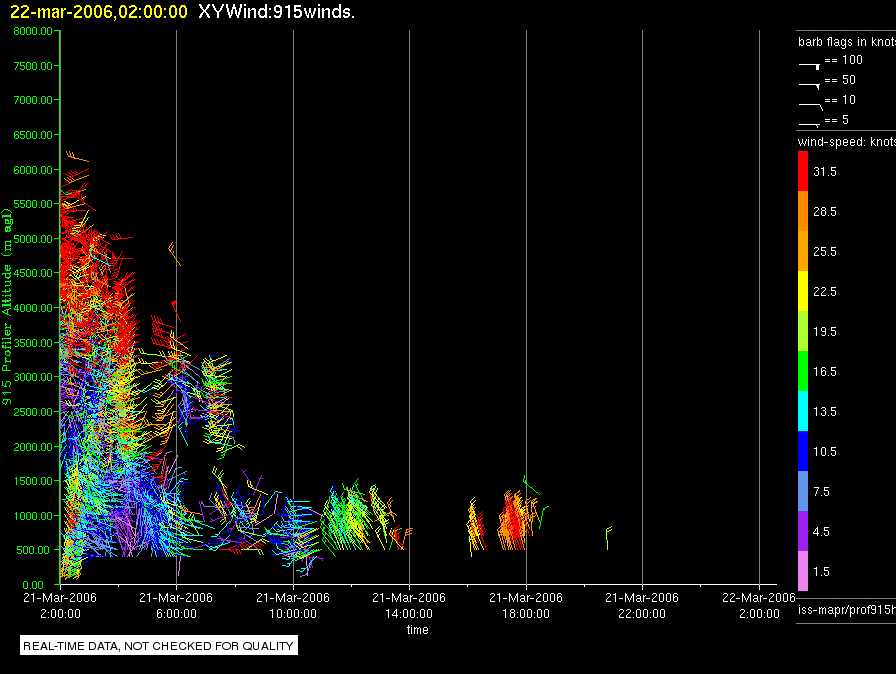Click the 50 knot barb flag icon
The width and height of the screenshot is (896, 674).
(x=810, y=85)
